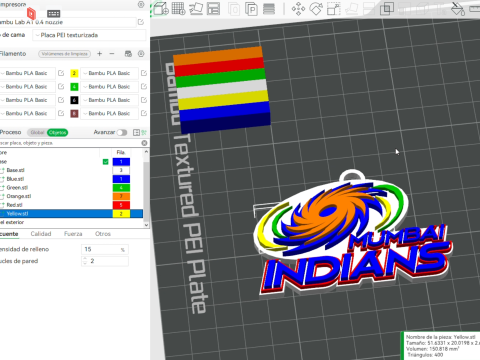Open filament 2 Bambu PLA Basic dropdown
This screenshot has width=480, height=360.
[109, 73]
